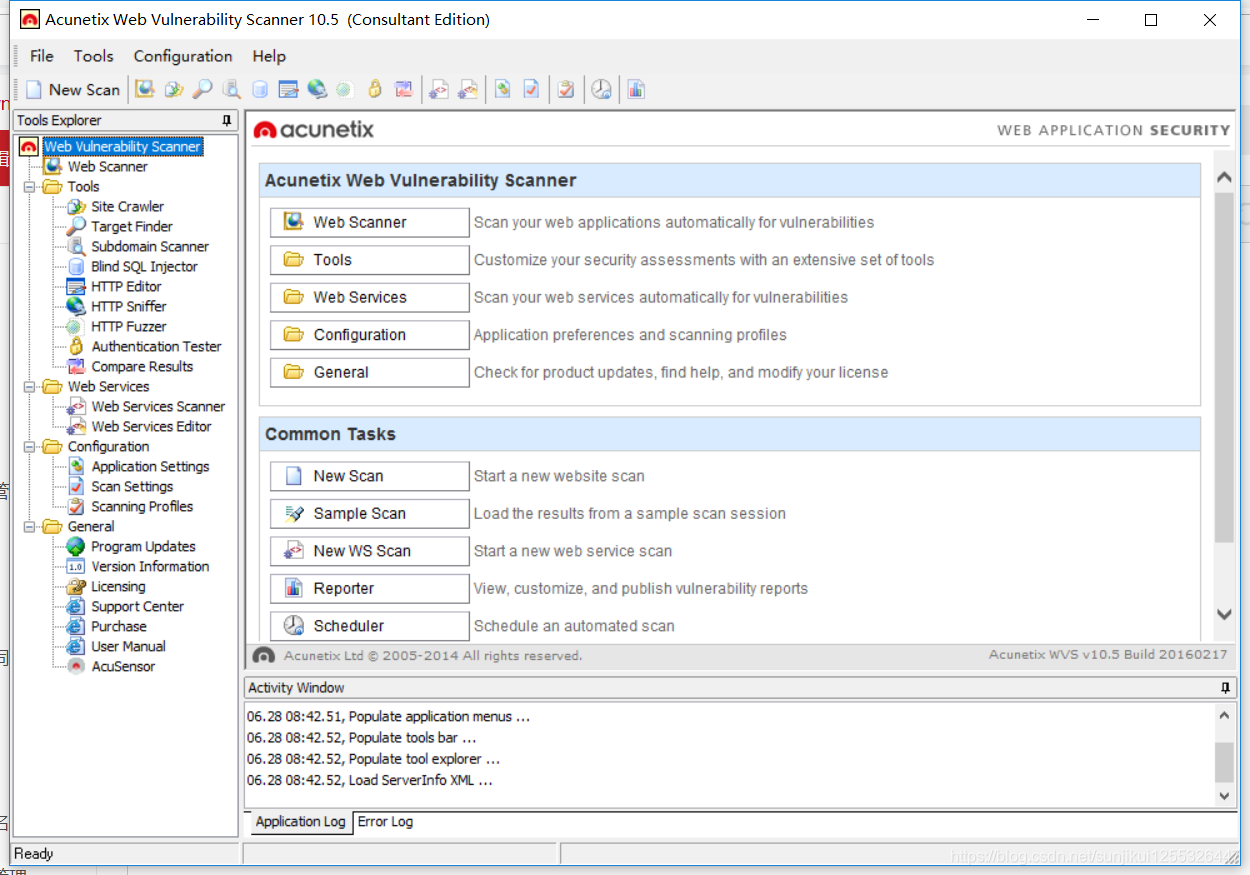Viewport: 1250px width, 875px height.
Task: Open HTTP Fuzzer toolbar icon
Action: click(344, 90)
